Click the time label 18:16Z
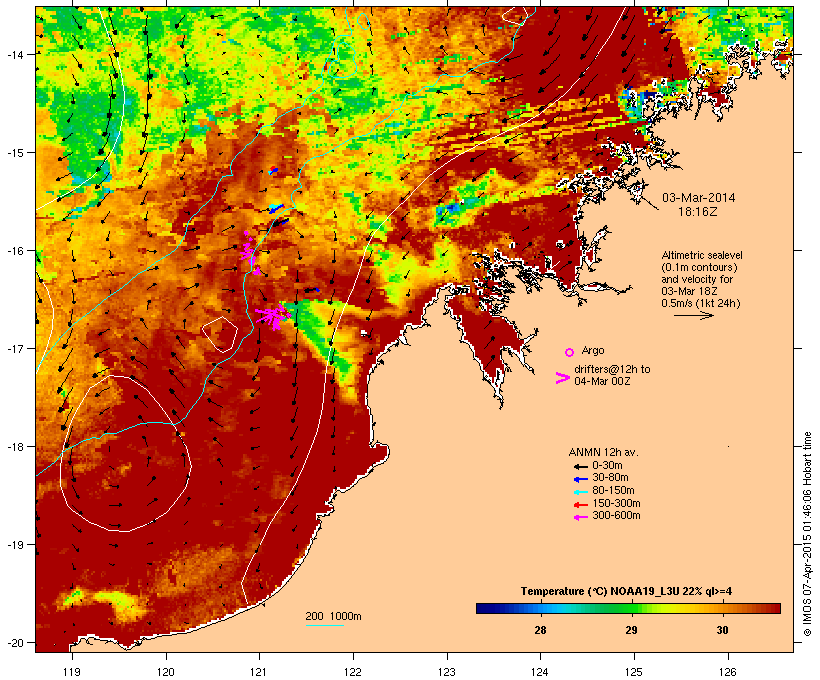The height and width of the screenshot is (680, 820). click(698, 212)
